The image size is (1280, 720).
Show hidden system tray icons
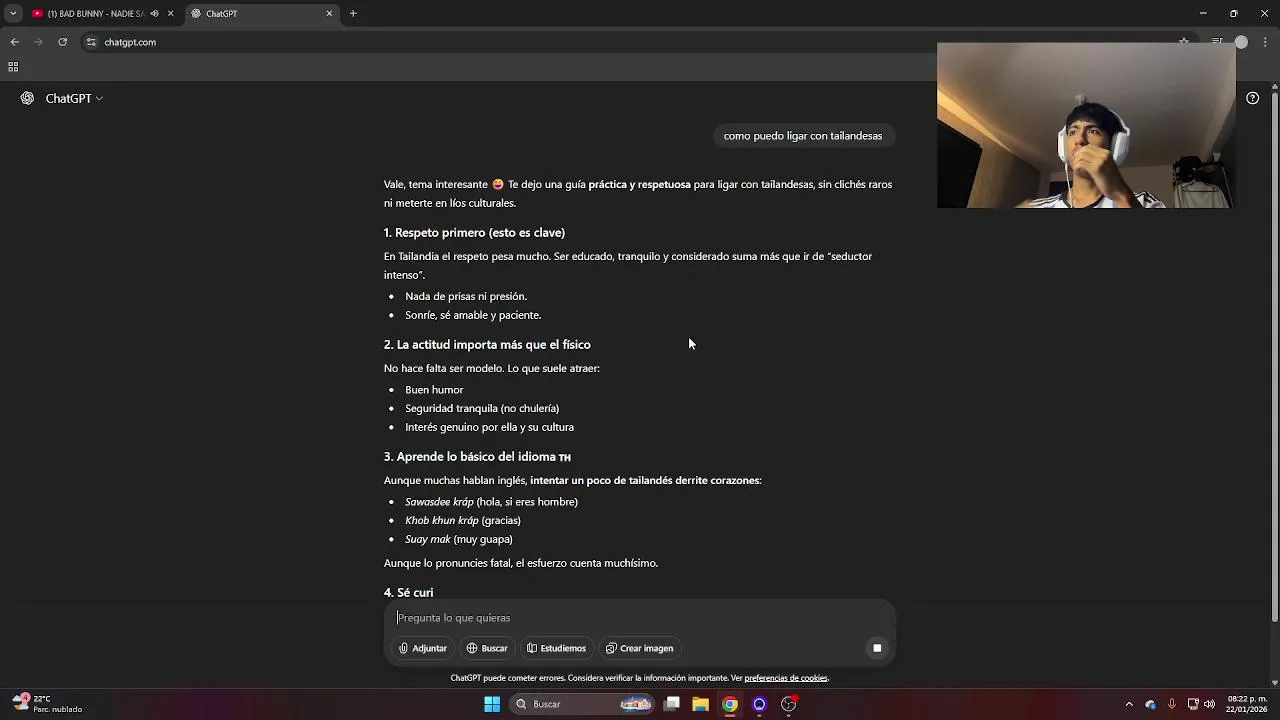coord(1129,704)
